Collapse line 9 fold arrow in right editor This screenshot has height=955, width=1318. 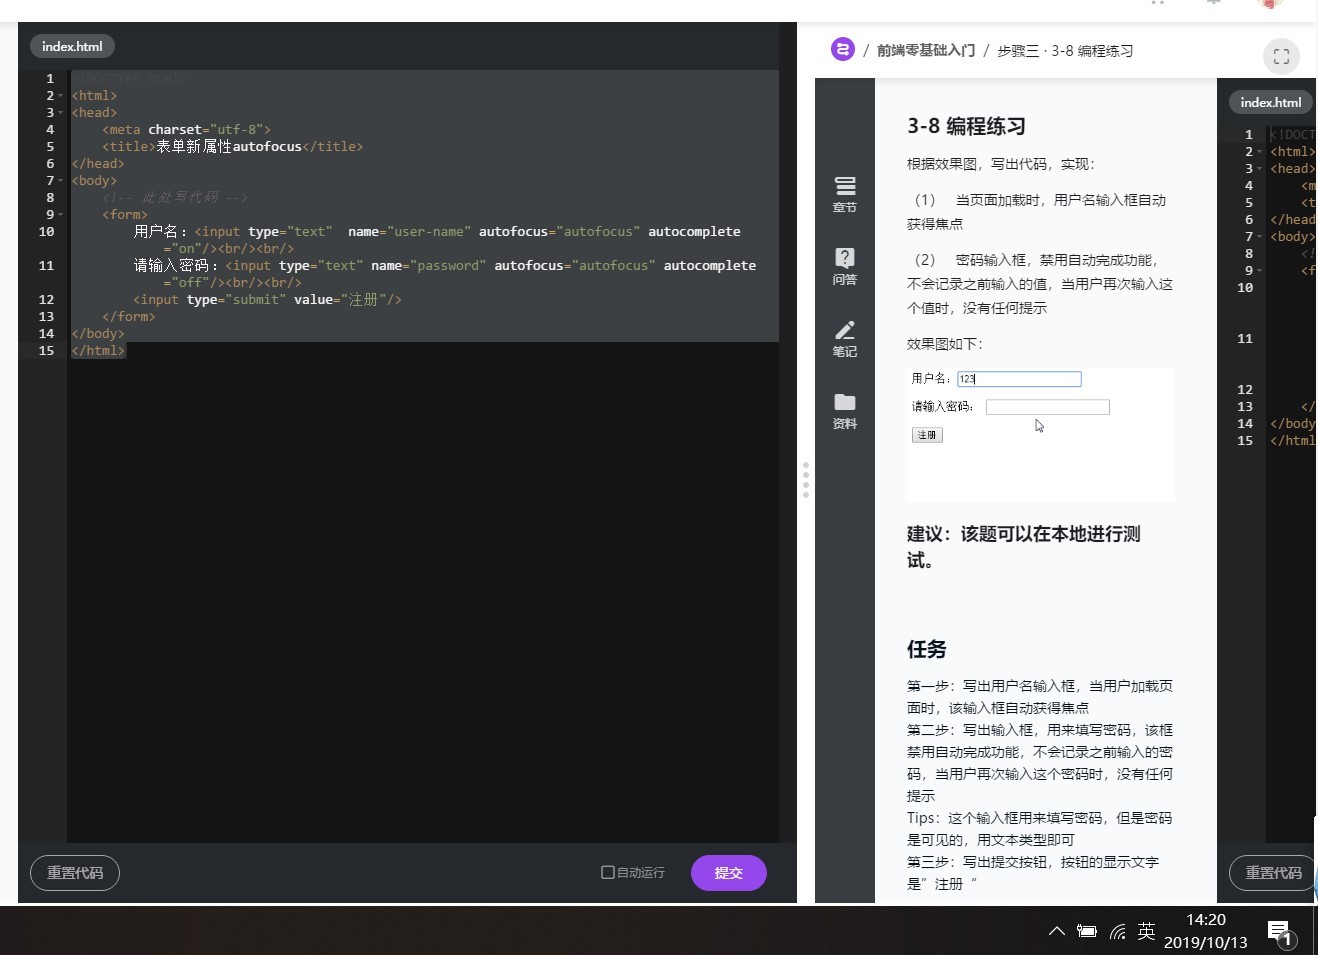(1260, 271)
